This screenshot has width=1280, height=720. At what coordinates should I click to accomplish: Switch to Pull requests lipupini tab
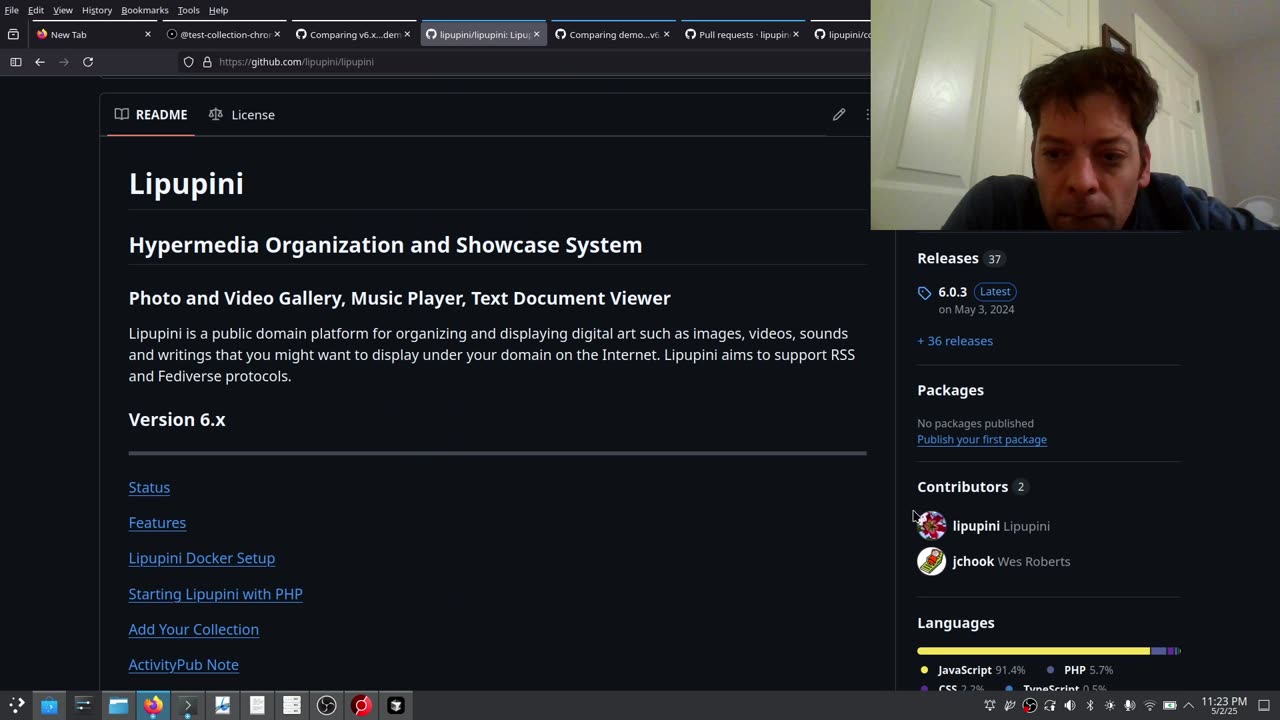pos(742,34)
